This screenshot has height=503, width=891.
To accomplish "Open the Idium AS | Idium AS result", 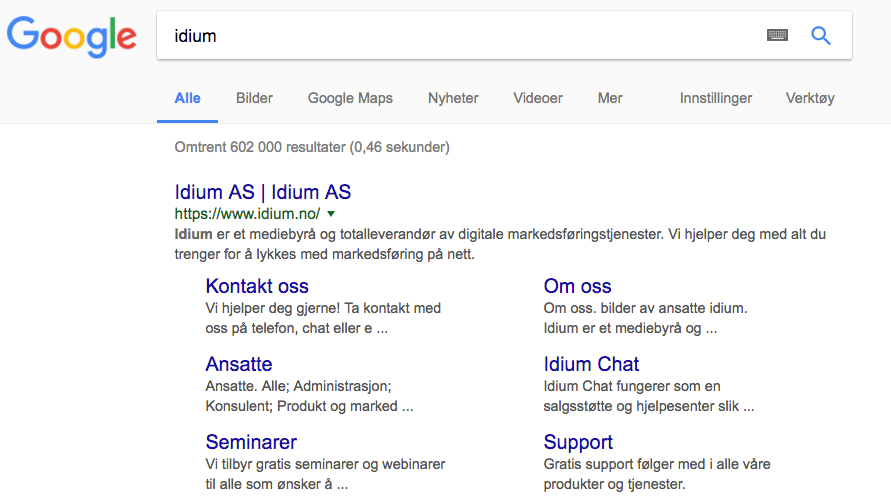I will click(x=263, y=192).
